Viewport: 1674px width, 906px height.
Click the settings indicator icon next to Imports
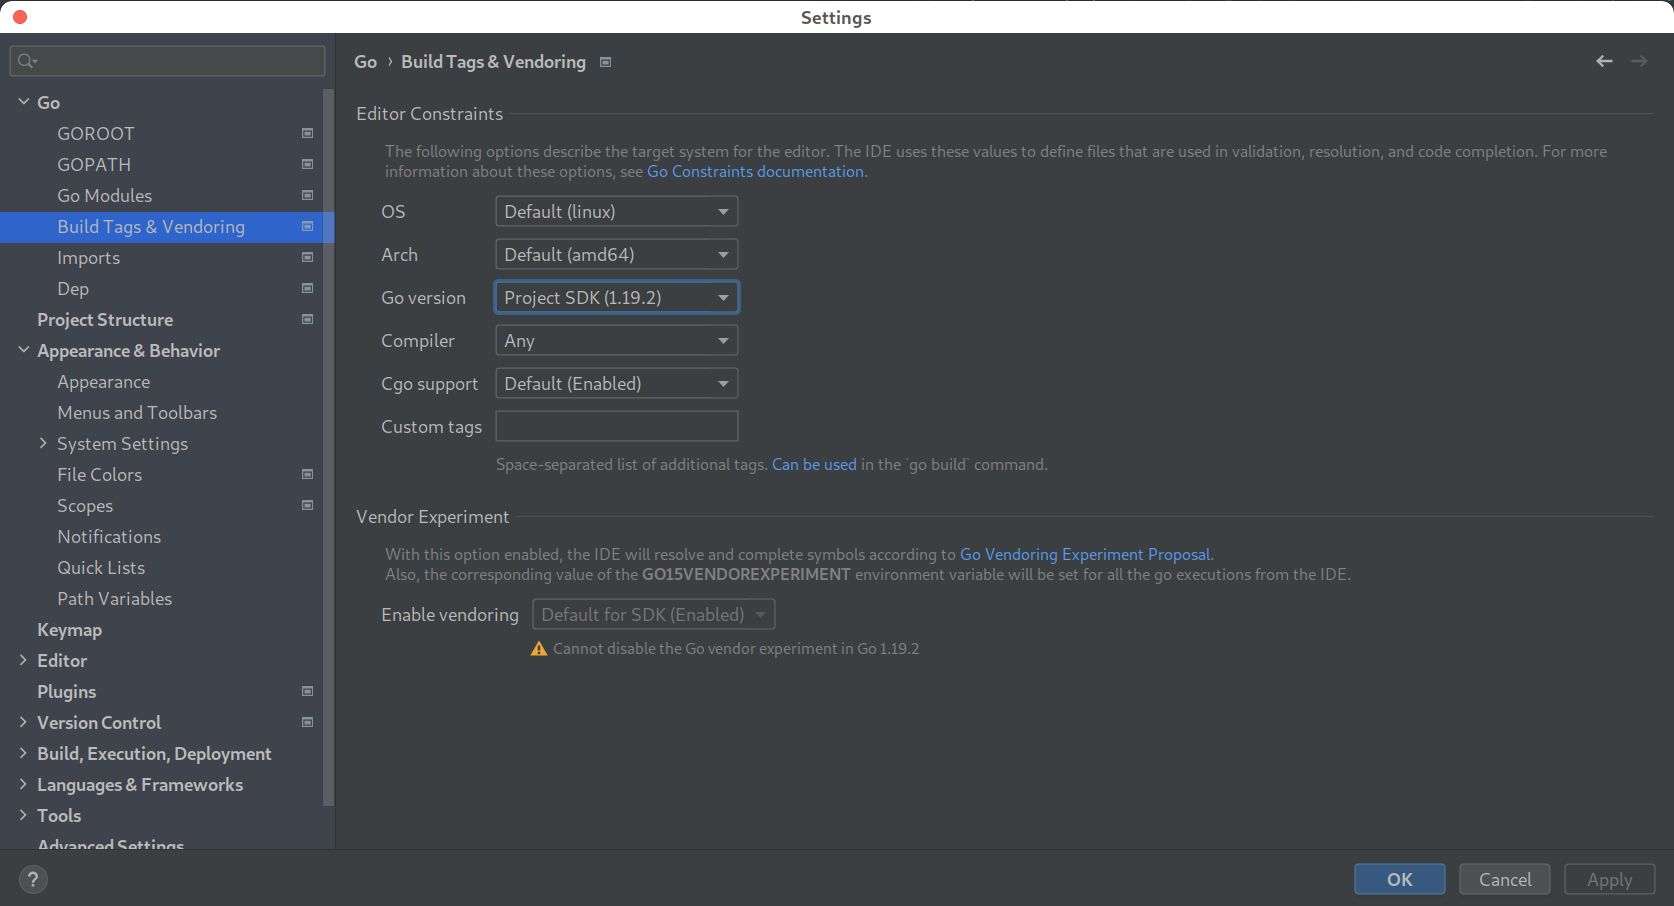(x=307, y=257)
